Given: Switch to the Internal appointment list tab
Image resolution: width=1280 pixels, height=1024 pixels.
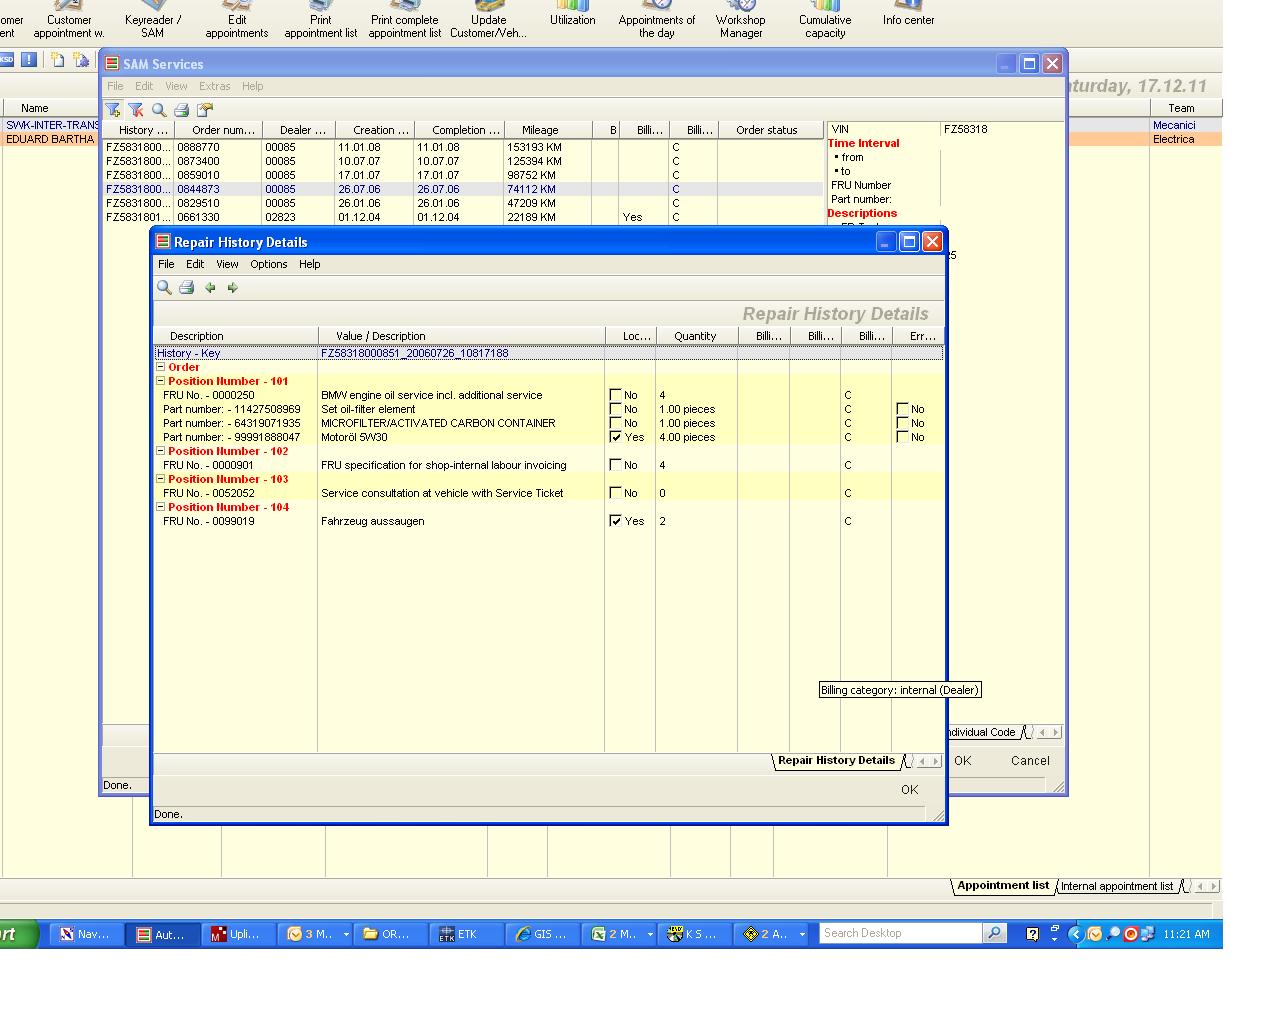Looking at the screenshot, I should pyautogui.click(x=1116, y=886).
